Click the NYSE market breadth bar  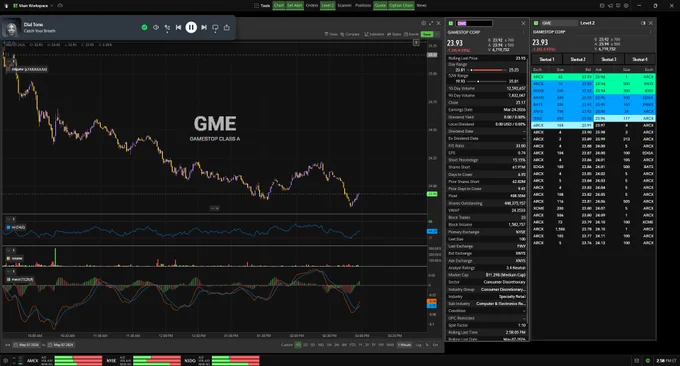pos(157,360)
